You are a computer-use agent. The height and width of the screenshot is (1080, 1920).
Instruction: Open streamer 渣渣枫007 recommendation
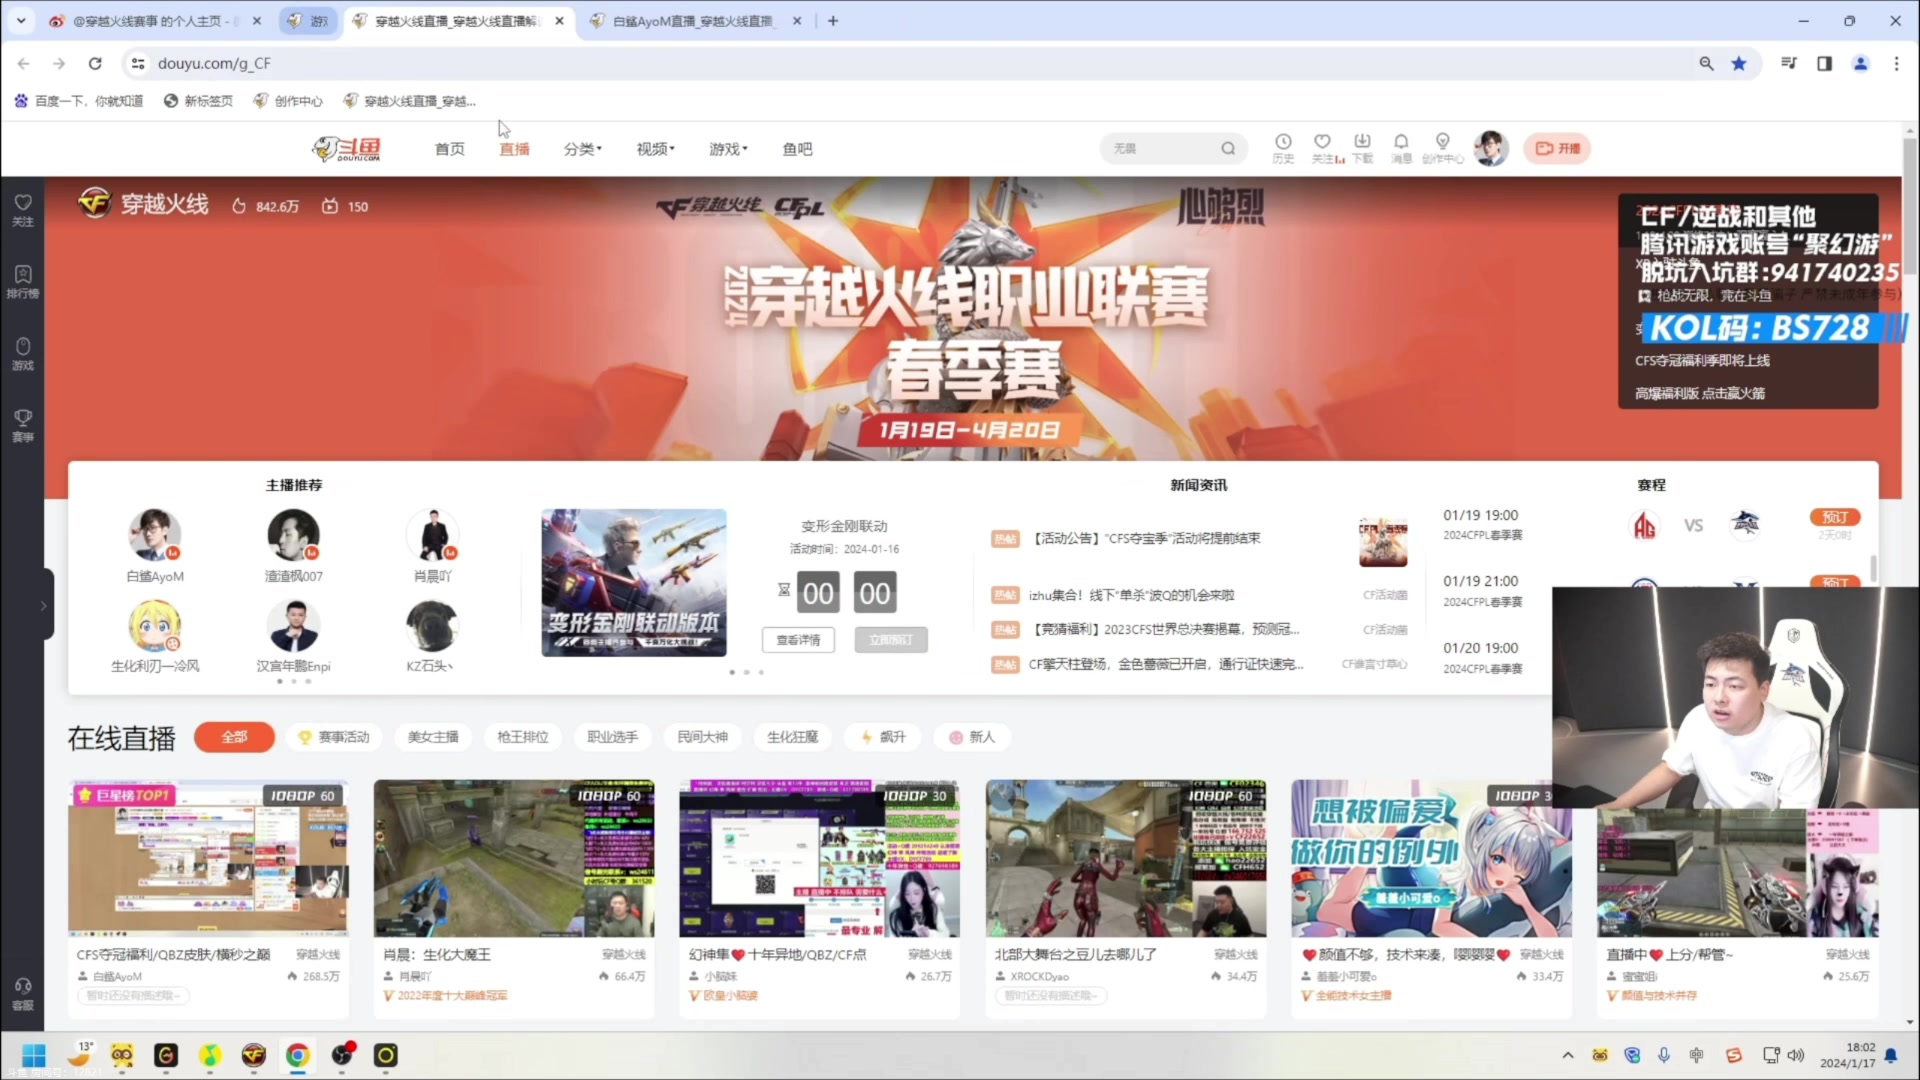pos(293,546)
